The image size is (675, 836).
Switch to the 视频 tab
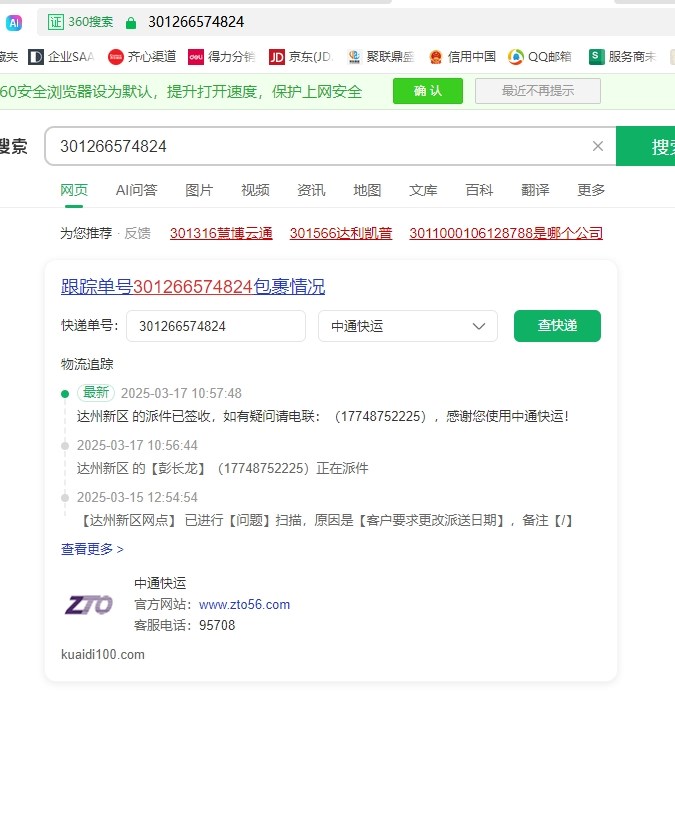point(255,190)
